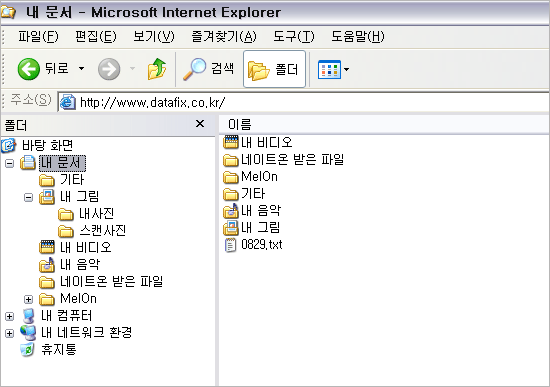This screenshot has width=550, height=387.
Task: Open the 도구(T) menu
Action: pyautogui.click(x=294, y=36)
